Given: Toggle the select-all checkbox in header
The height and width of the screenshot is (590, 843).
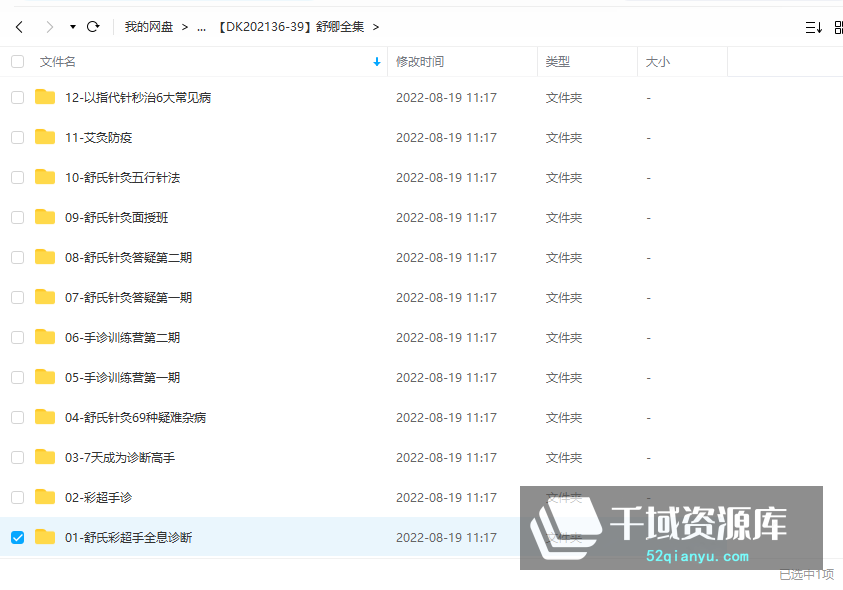Looking at the screenshot, I should 18,62.
